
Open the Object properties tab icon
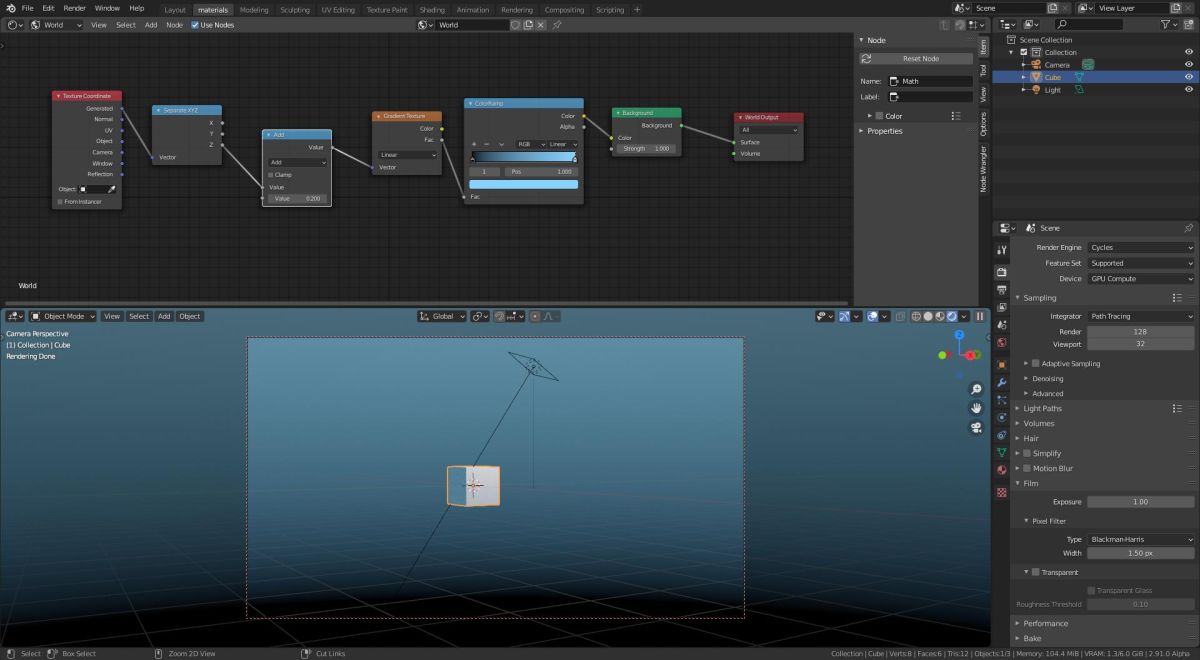1002,365
